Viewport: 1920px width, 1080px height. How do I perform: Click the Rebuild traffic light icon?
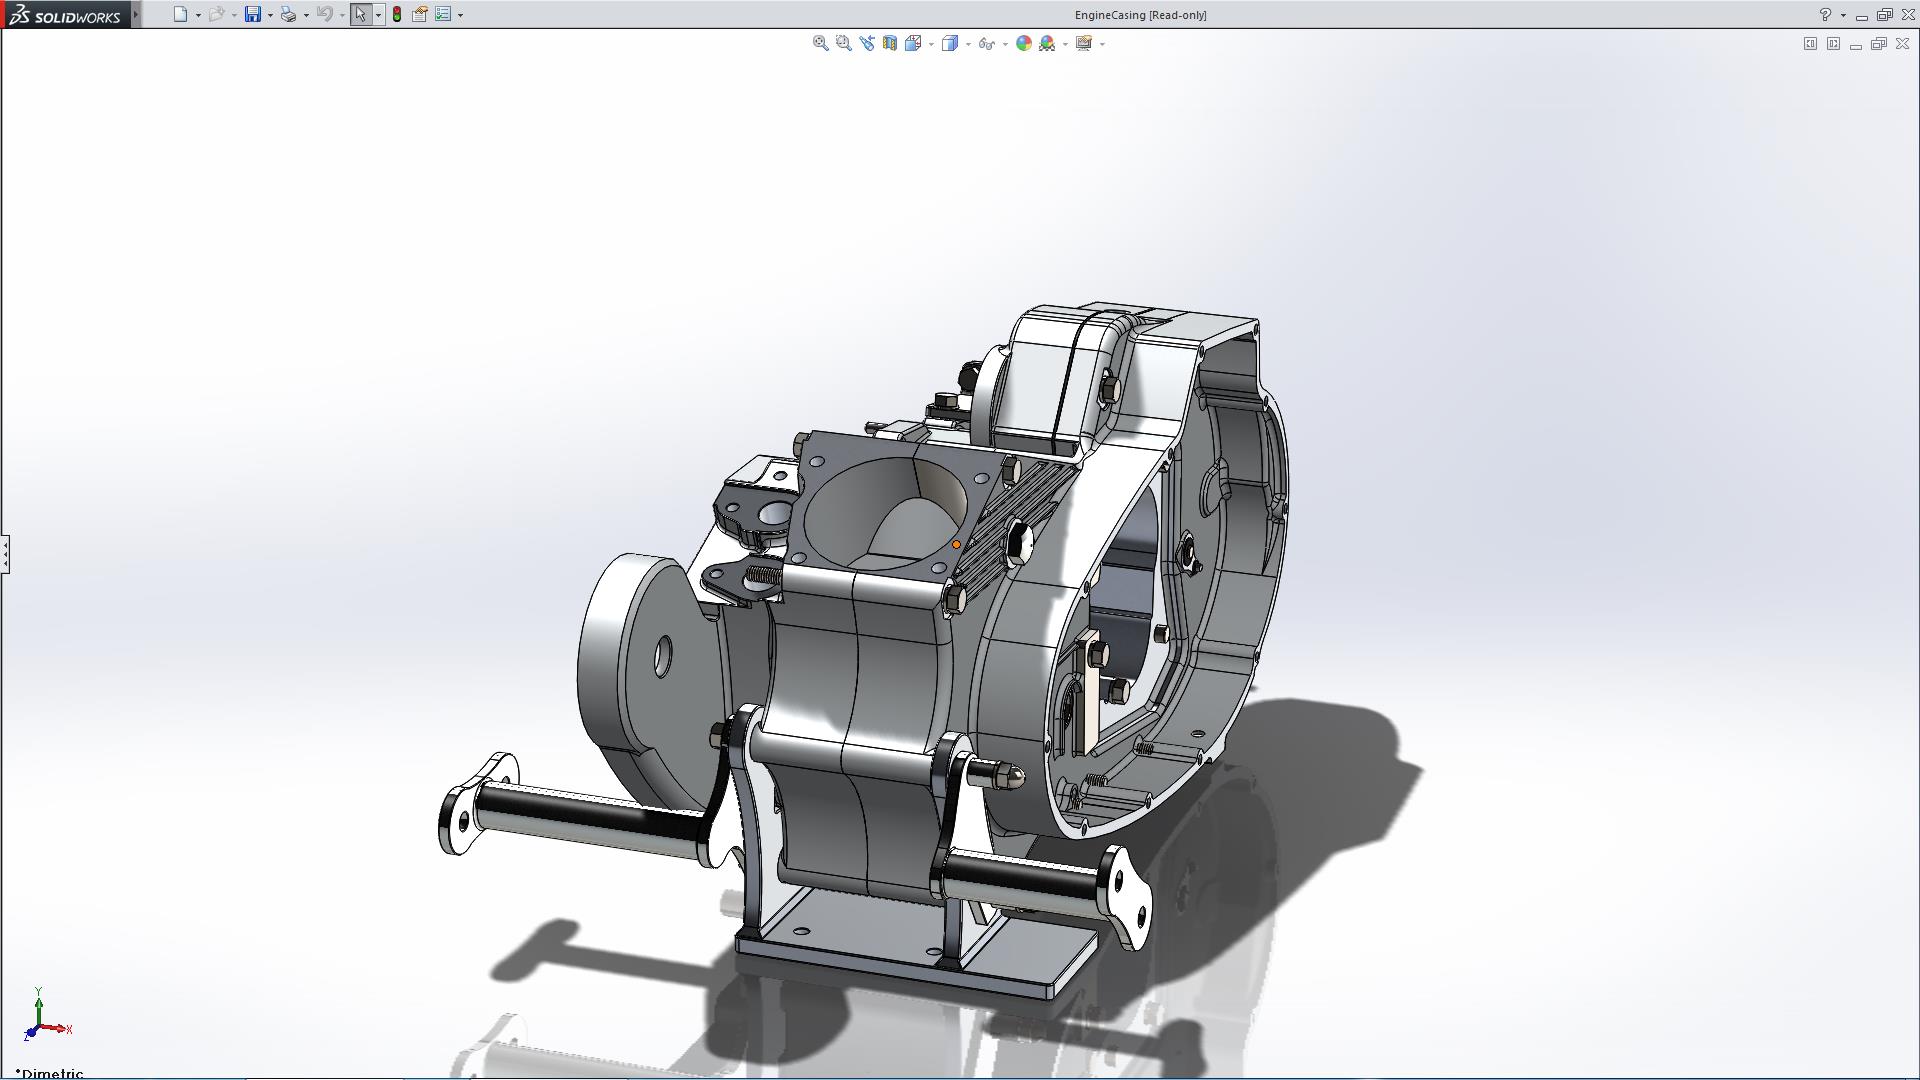coord(397,14)
